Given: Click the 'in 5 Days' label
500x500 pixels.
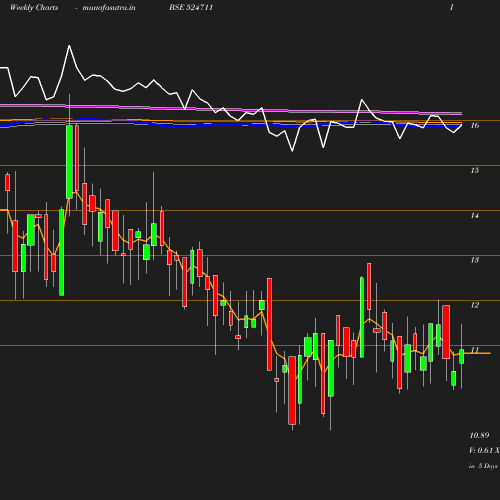Looking at the screenshot, I should (x=483, y=466).
